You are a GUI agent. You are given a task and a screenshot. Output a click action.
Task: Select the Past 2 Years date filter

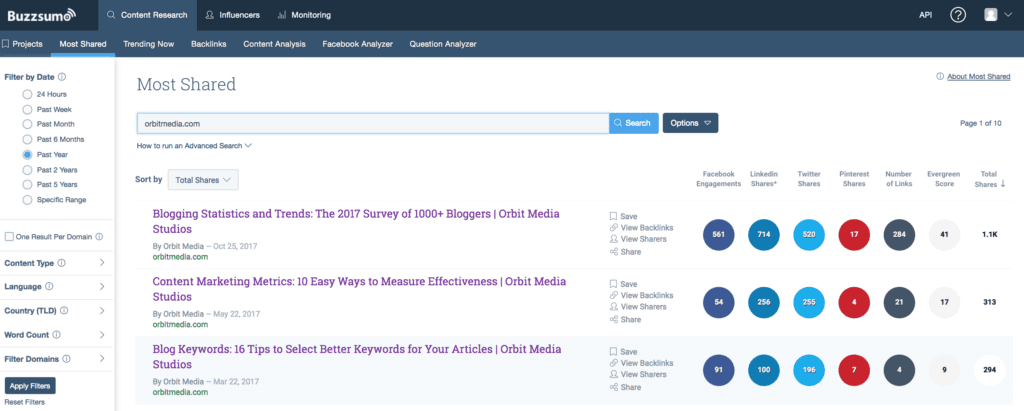pyautogui.click(x=27, y=170)
